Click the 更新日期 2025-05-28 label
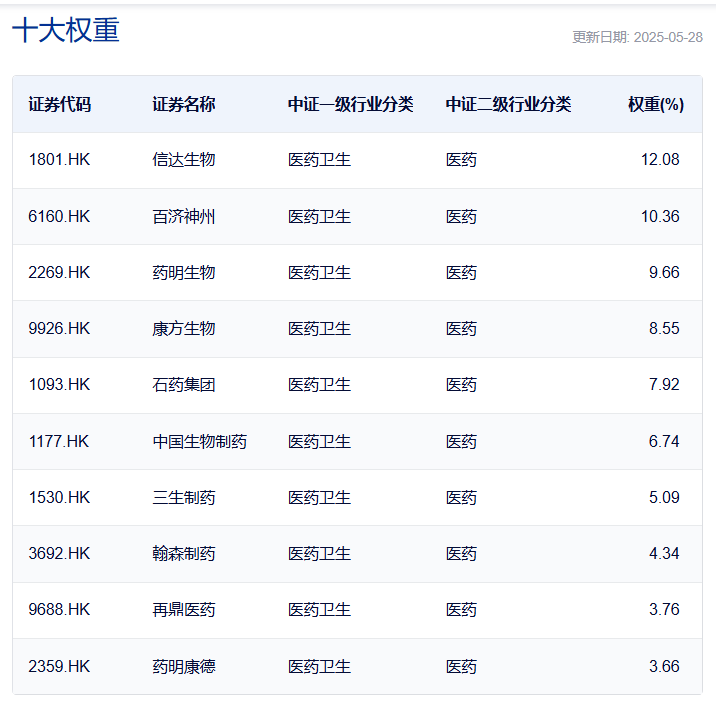The height and width of the screenshot is (705, 716). pos(637,37)
